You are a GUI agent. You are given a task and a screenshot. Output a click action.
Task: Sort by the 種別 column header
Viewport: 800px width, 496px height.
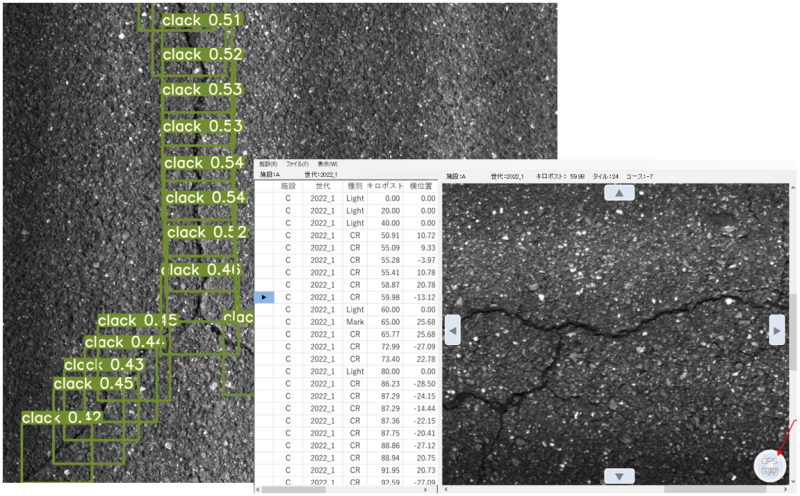coord(354,186)
